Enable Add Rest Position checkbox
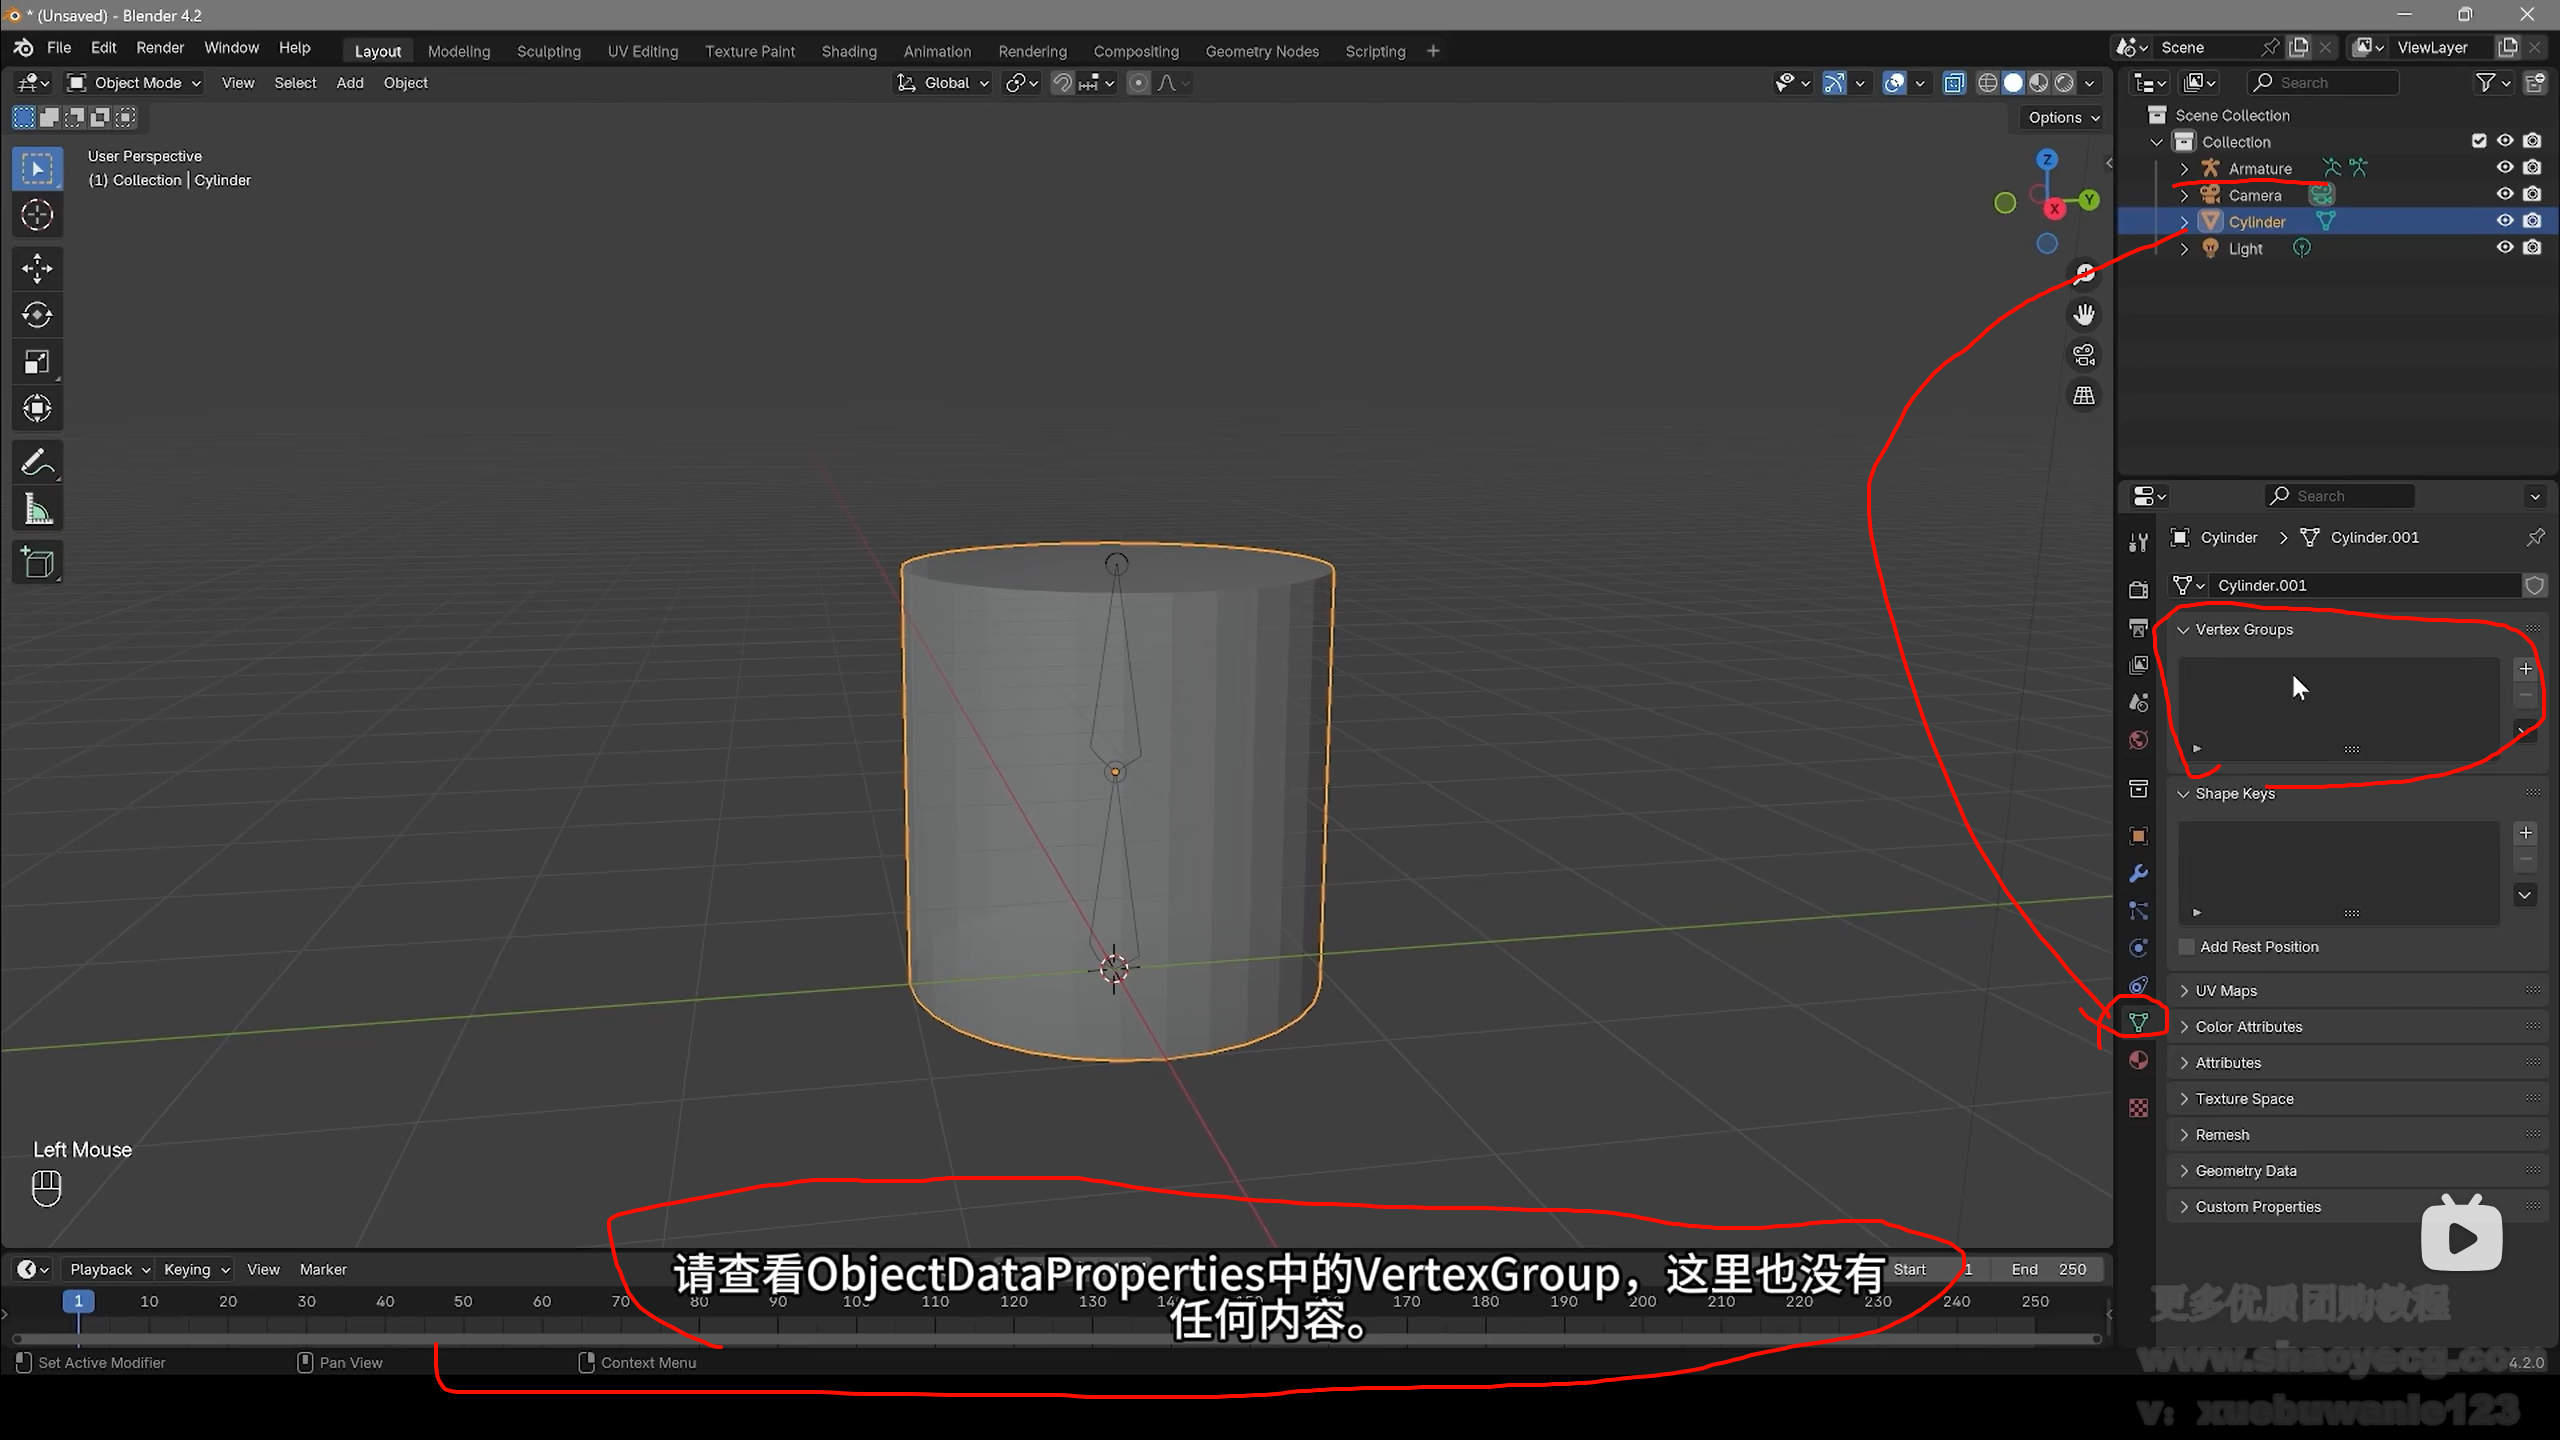The width and height of the screenshot is (2560, 1440). tap(2188, 947)
